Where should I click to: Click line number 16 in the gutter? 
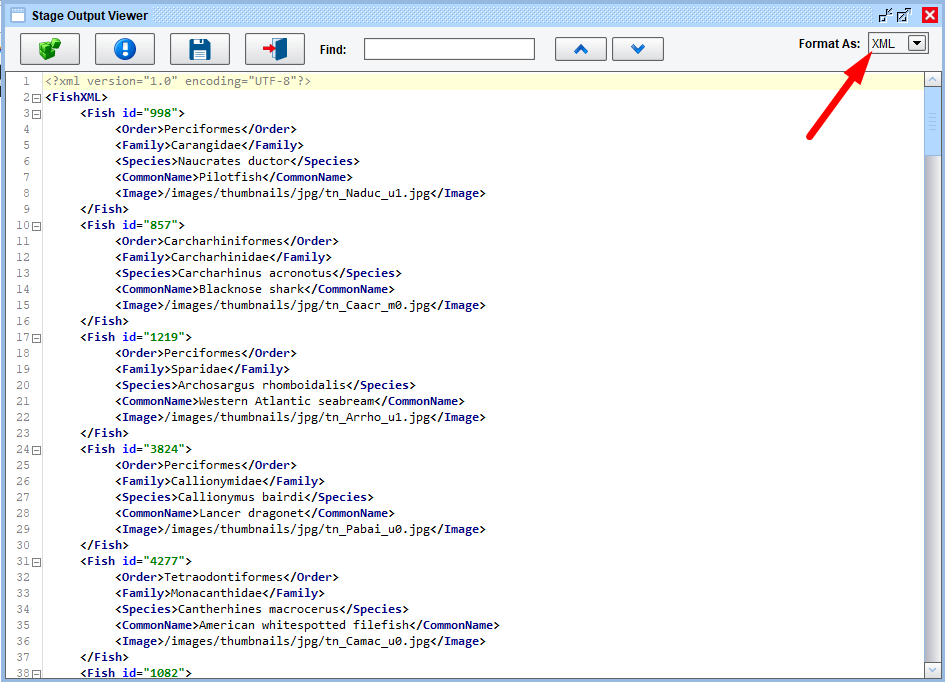tap(23, 321)
